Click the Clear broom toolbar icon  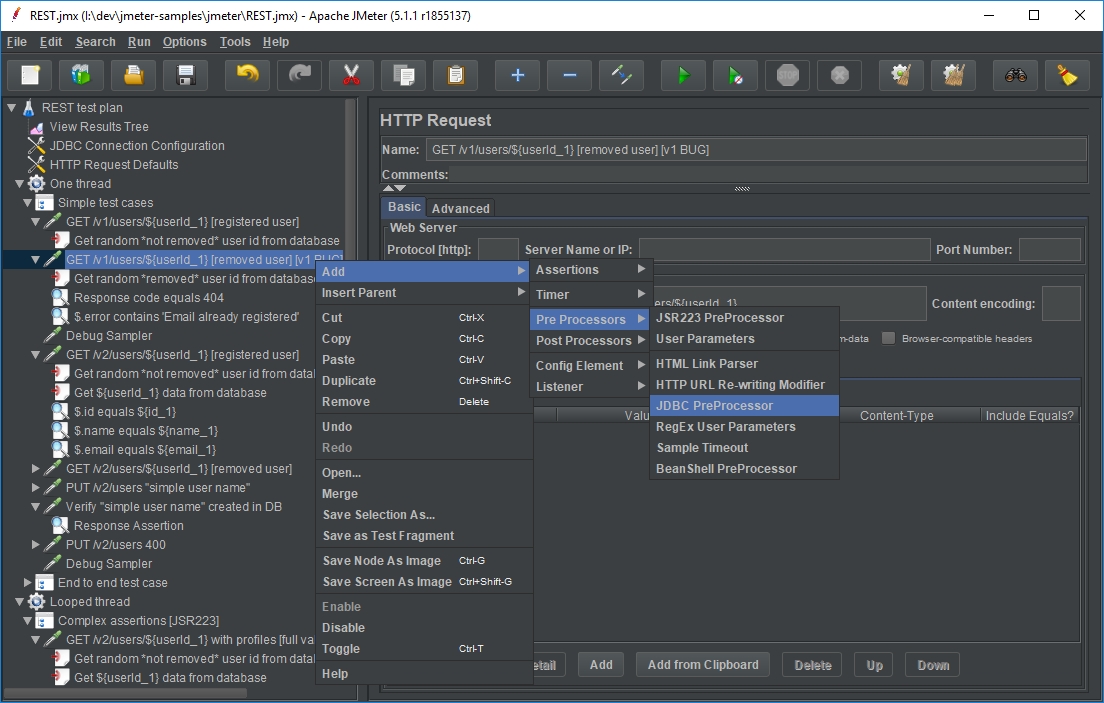[901, 75]
